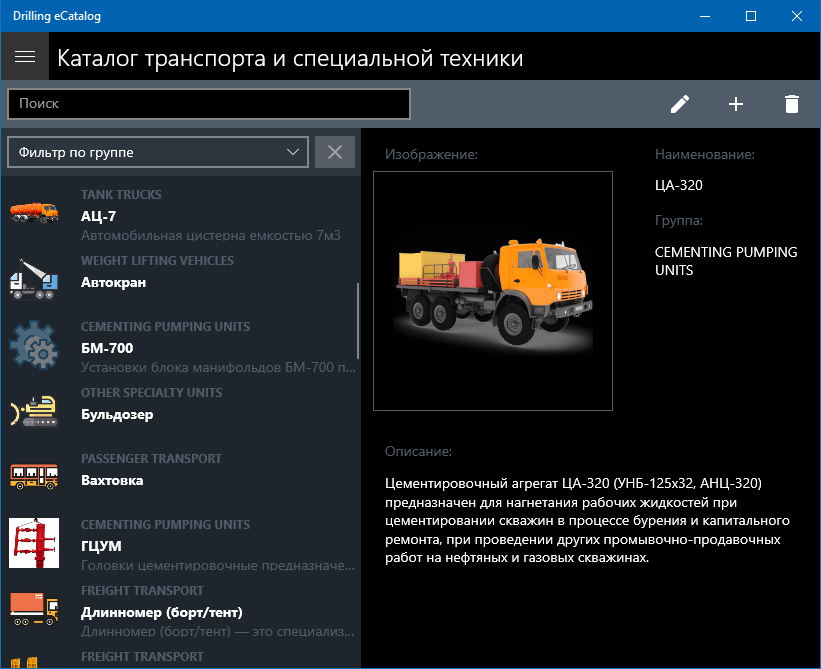The height and width of the screenshot is (669, 821).
Task: Select the БМ-700 list item title
Action: (107, 348)
